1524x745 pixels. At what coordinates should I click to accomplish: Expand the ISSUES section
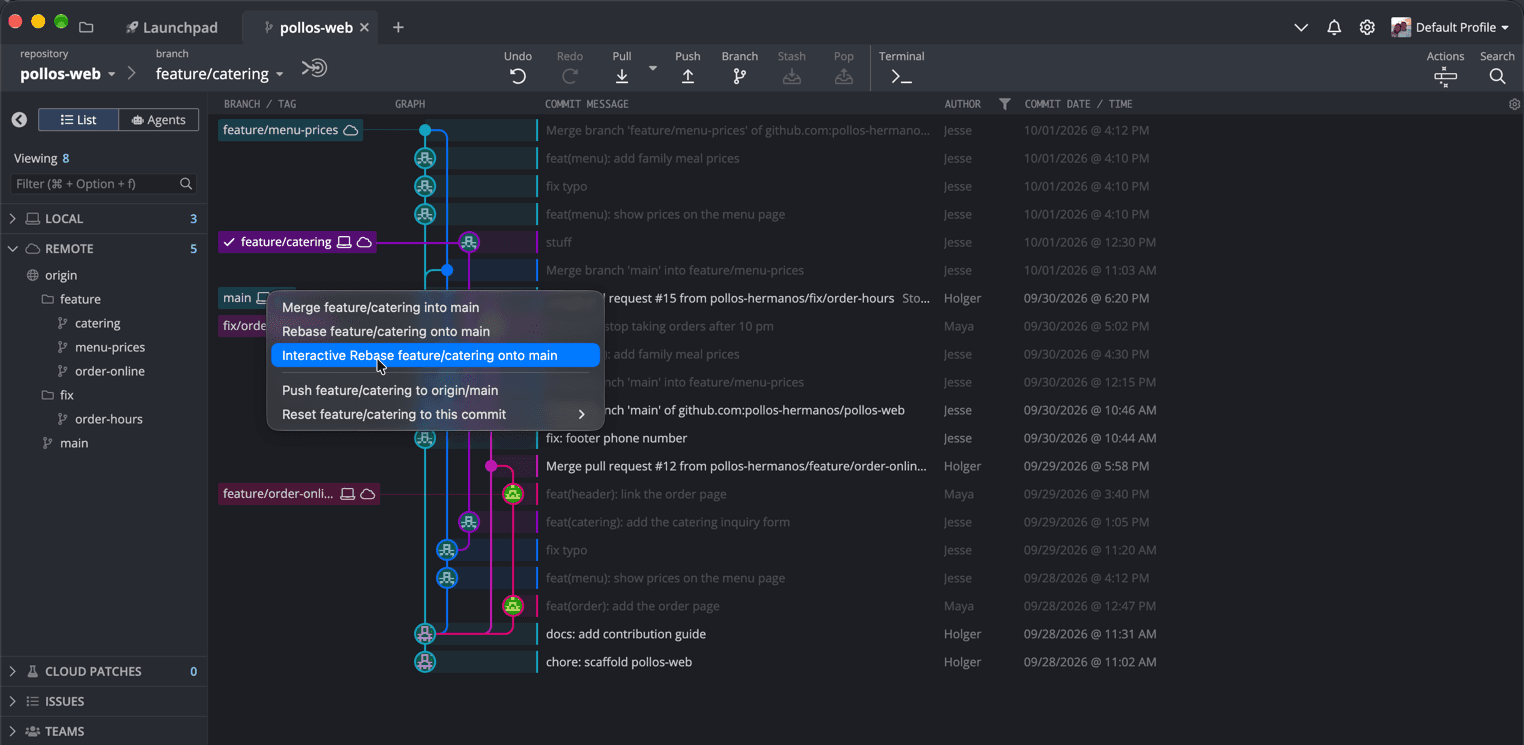pos(13,701)
